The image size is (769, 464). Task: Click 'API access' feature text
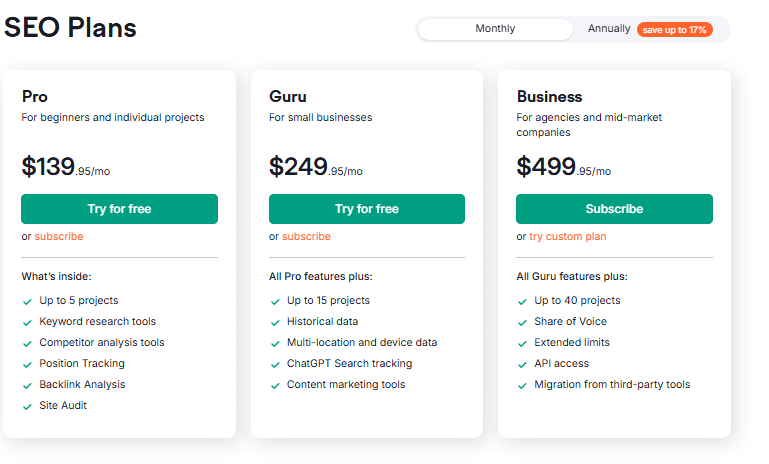pos(562,363)
